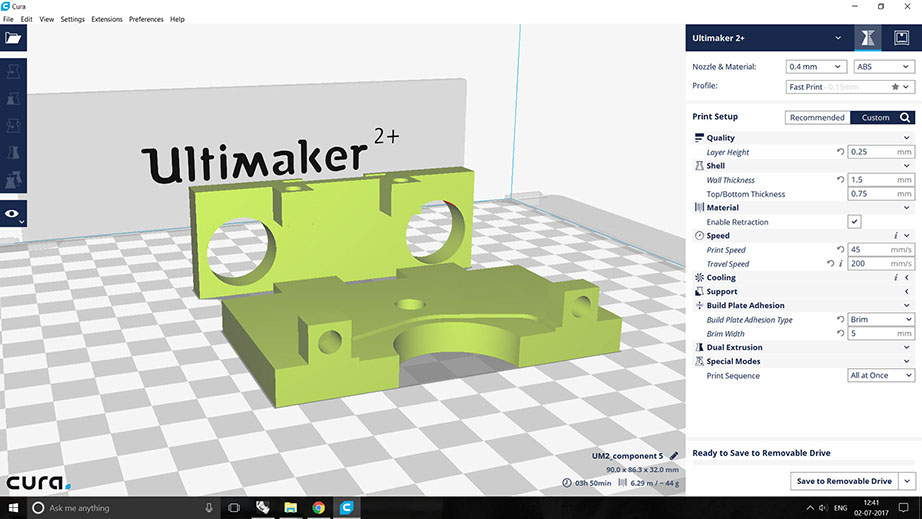Viewport: 922px width, 519px height.
Task: Select the Rotate tool in the left toolbar
Action: coord(13,126)
